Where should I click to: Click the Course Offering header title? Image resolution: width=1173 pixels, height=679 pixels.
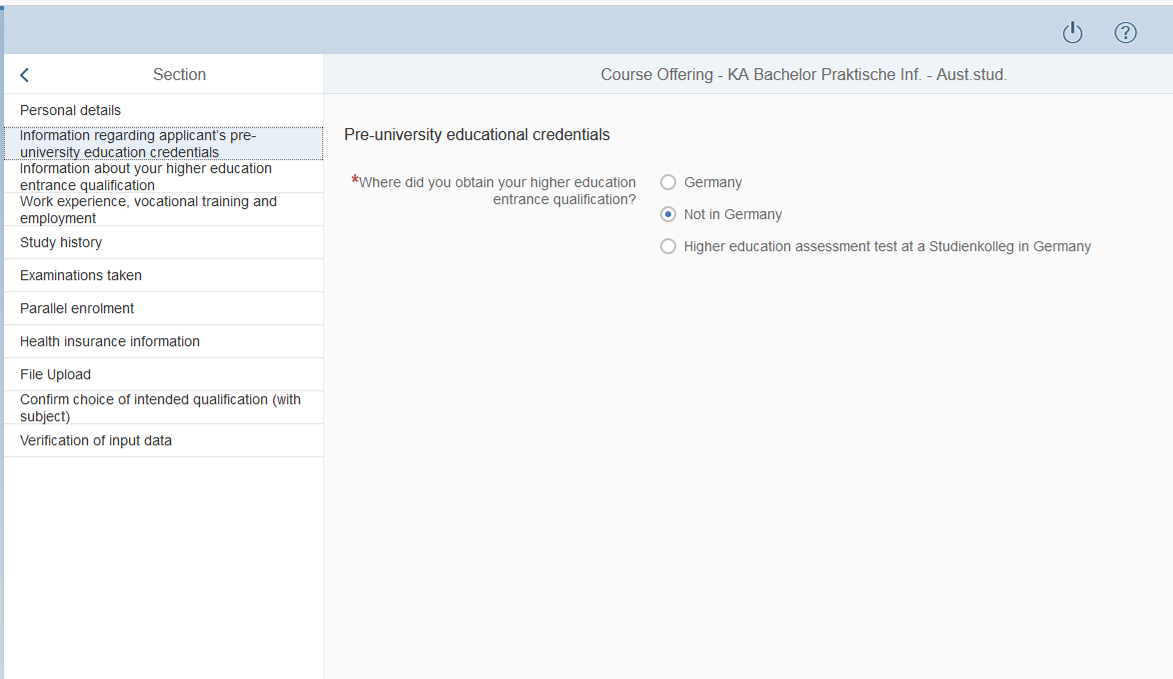803,75
